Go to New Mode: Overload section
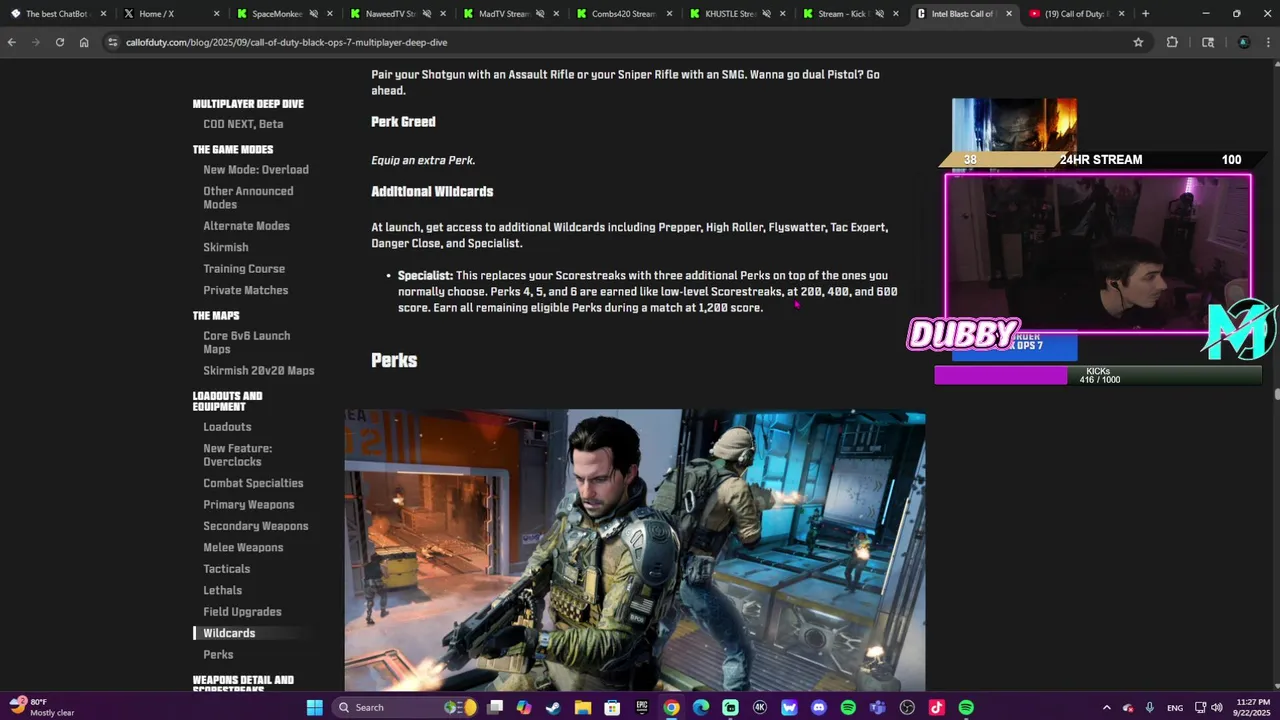 tap(256, 170)
